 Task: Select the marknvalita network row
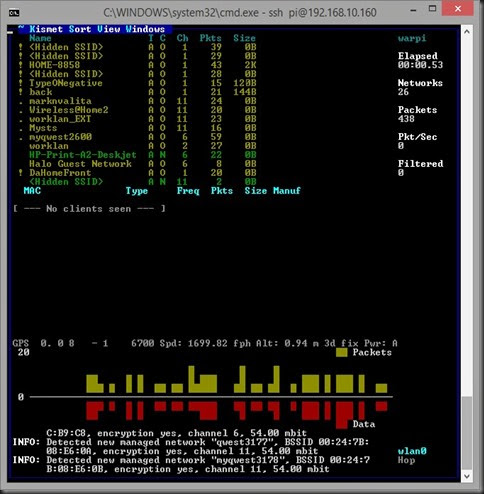click(x=138, y=101)
